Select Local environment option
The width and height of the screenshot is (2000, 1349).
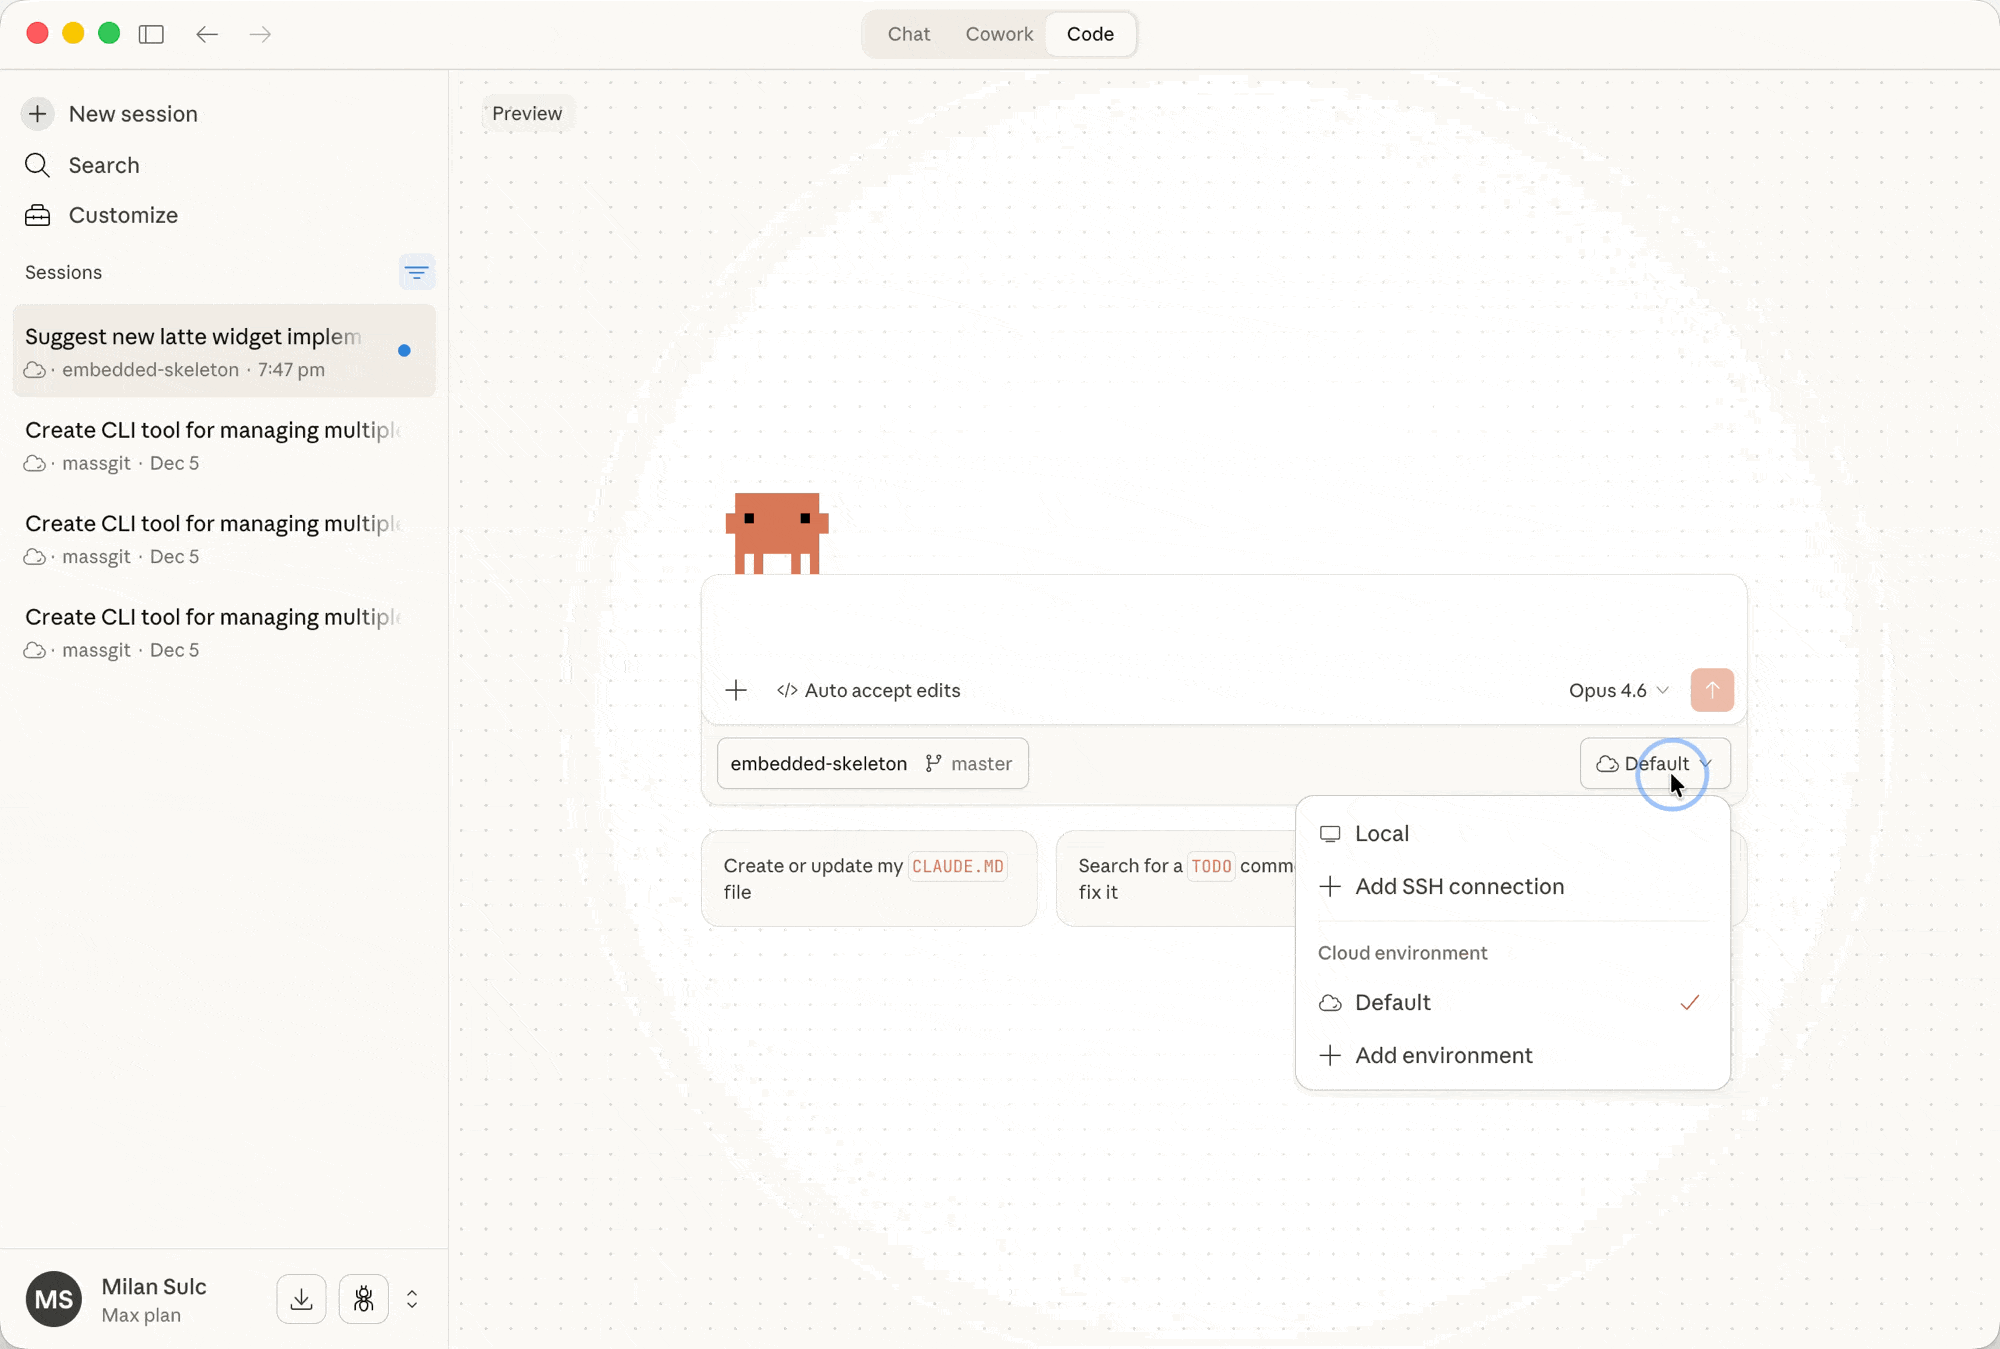[1381, 833]
